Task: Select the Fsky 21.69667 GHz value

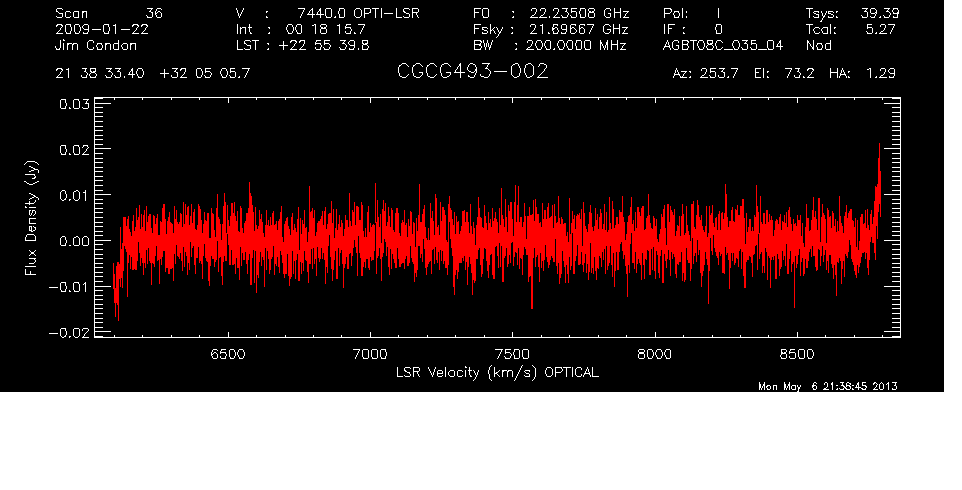Action: click(x=550, y=29)
